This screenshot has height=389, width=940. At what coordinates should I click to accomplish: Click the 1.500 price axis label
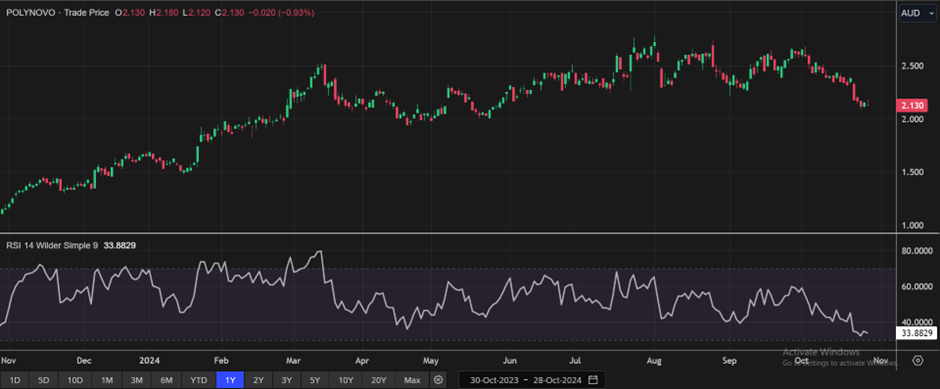point(913,172)
